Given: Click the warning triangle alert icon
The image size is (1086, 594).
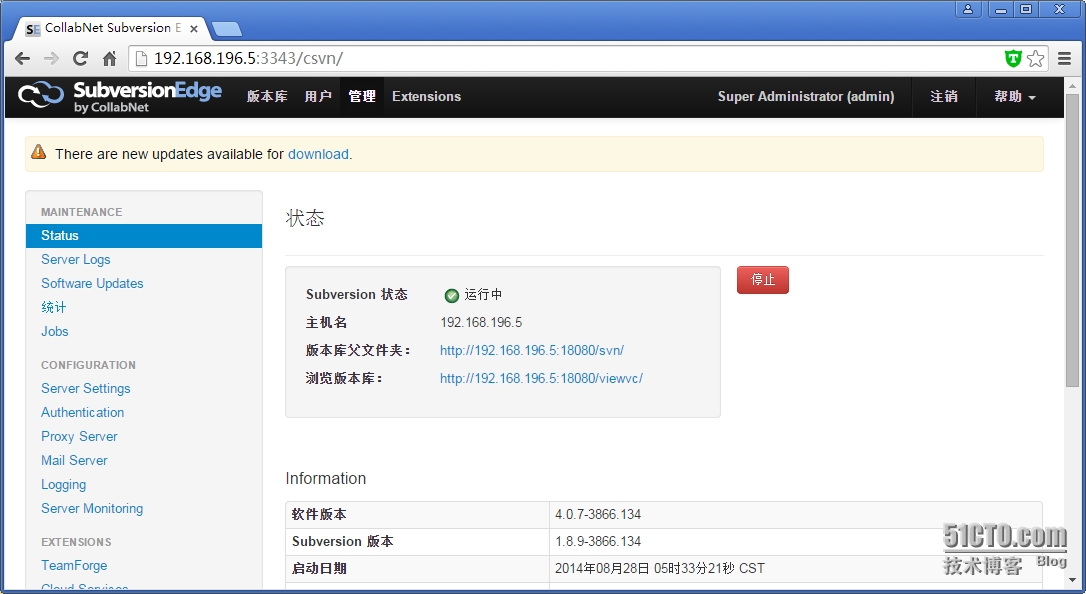Looking at the screenshot, I should point(39,152).
